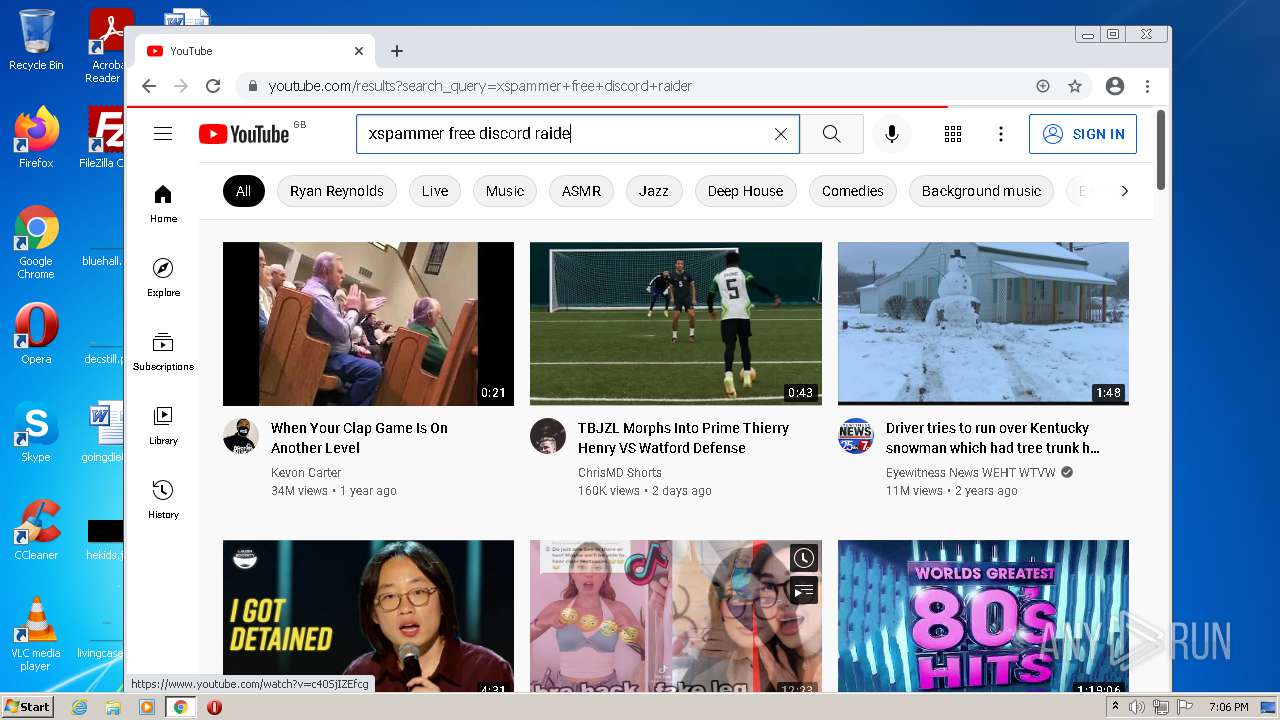Add TikTok video to Watch Later
The image size is (1280, 720).
pyautogui.click(x=803, y=558)
